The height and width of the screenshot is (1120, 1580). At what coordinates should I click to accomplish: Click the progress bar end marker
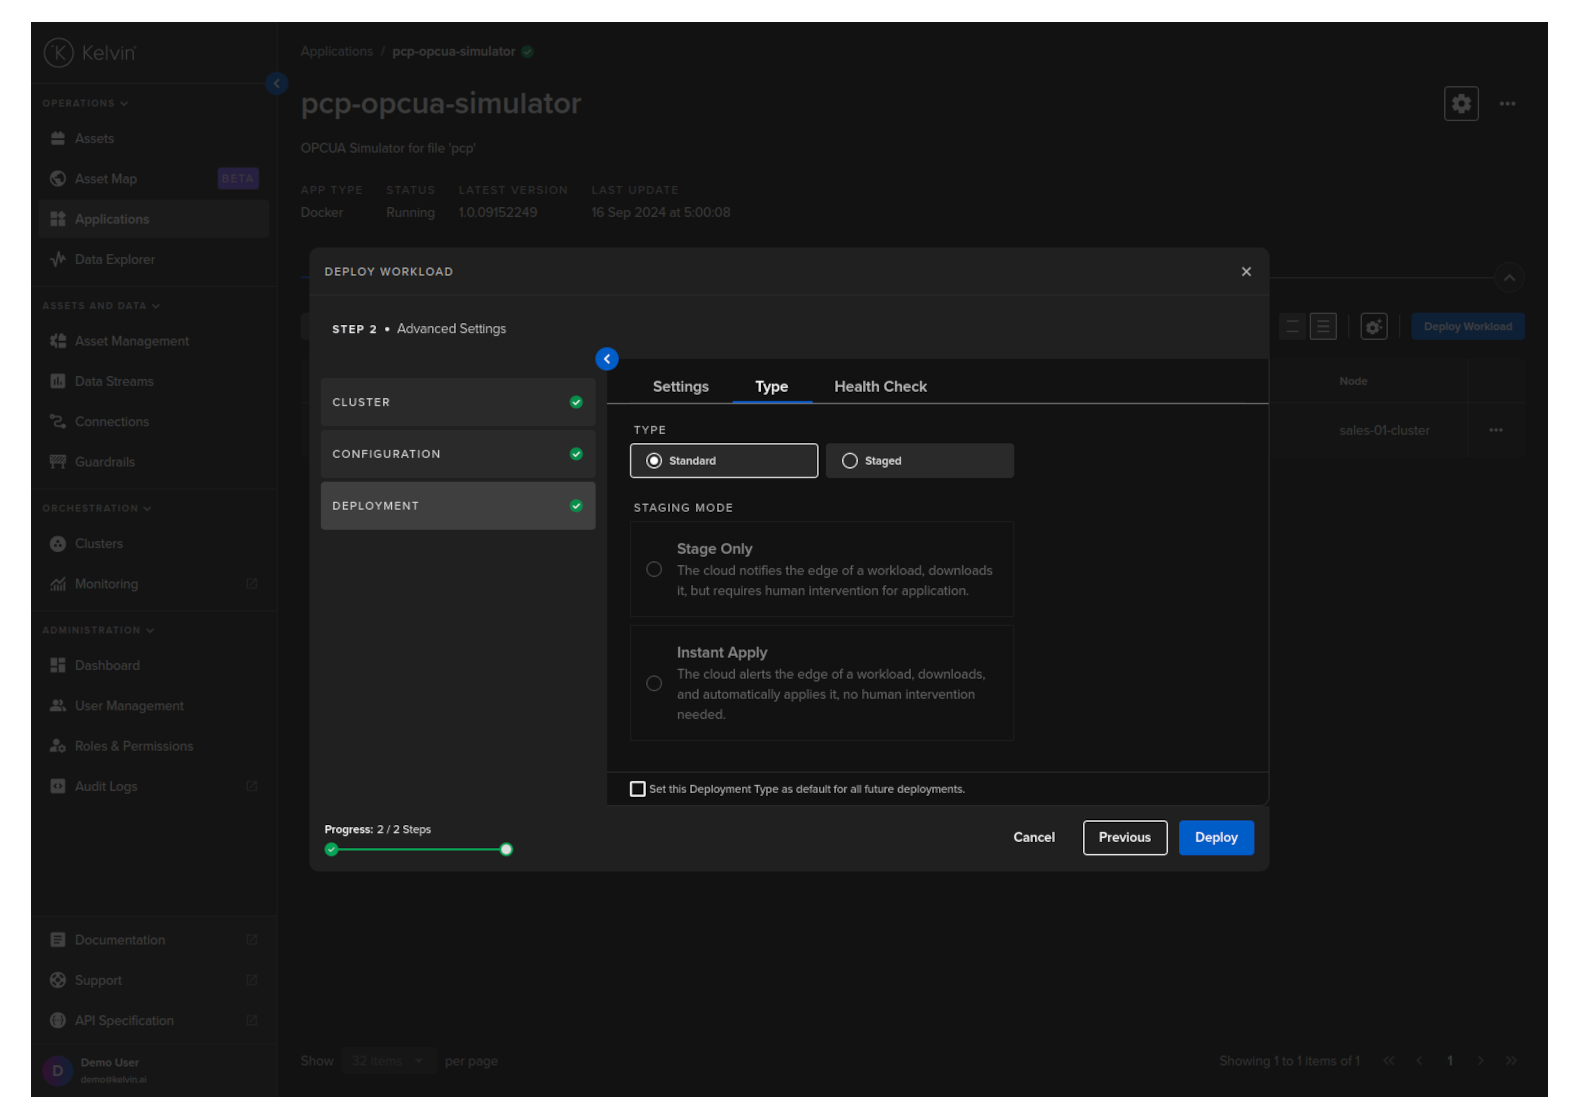coord(506,850)
